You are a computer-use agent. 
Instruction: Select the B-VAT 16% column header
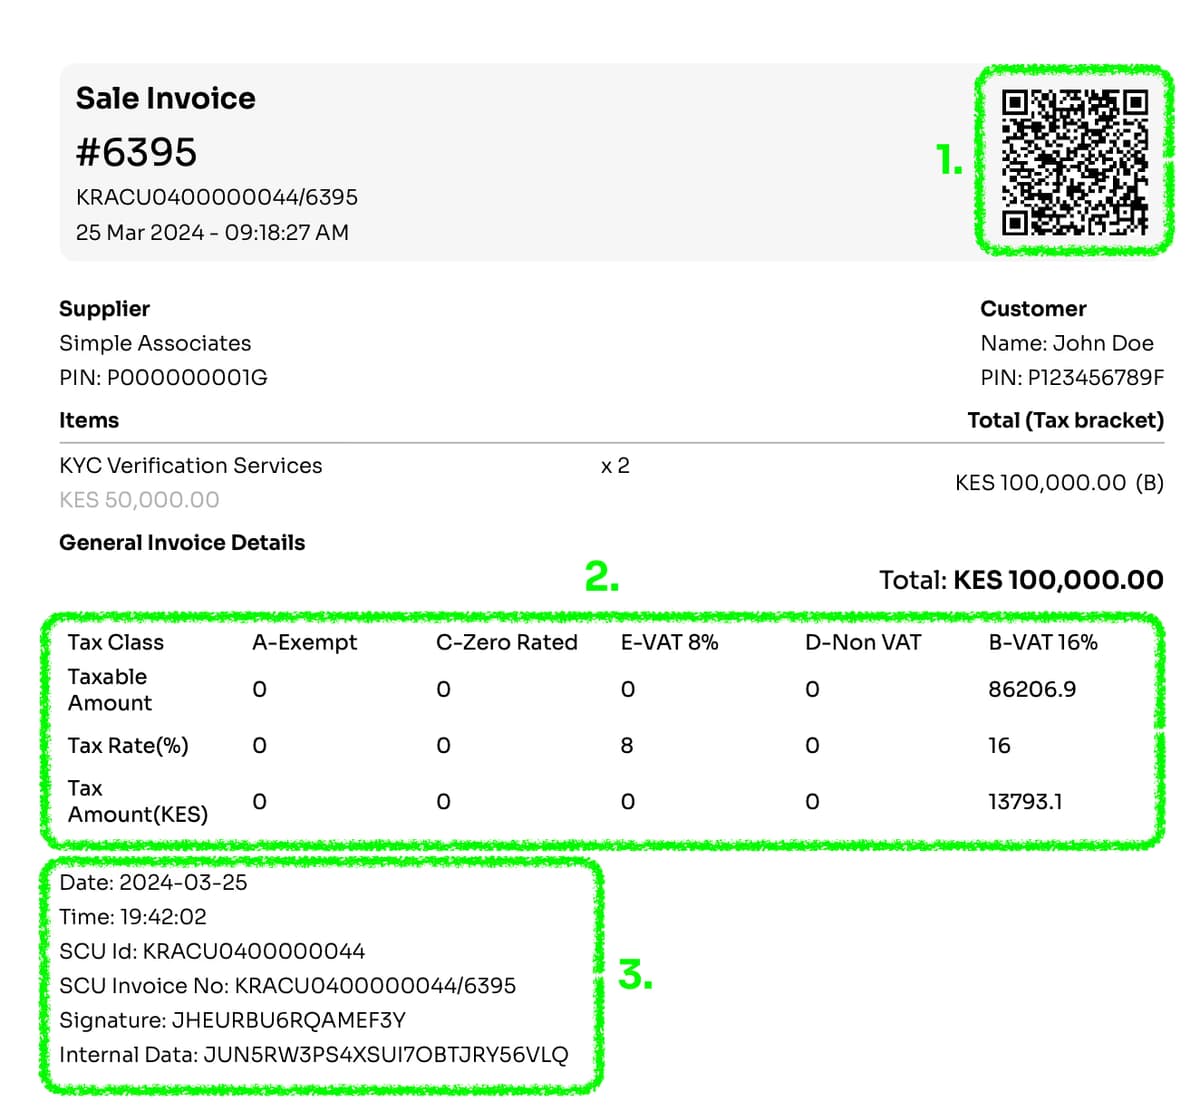tap(1041, 643)
